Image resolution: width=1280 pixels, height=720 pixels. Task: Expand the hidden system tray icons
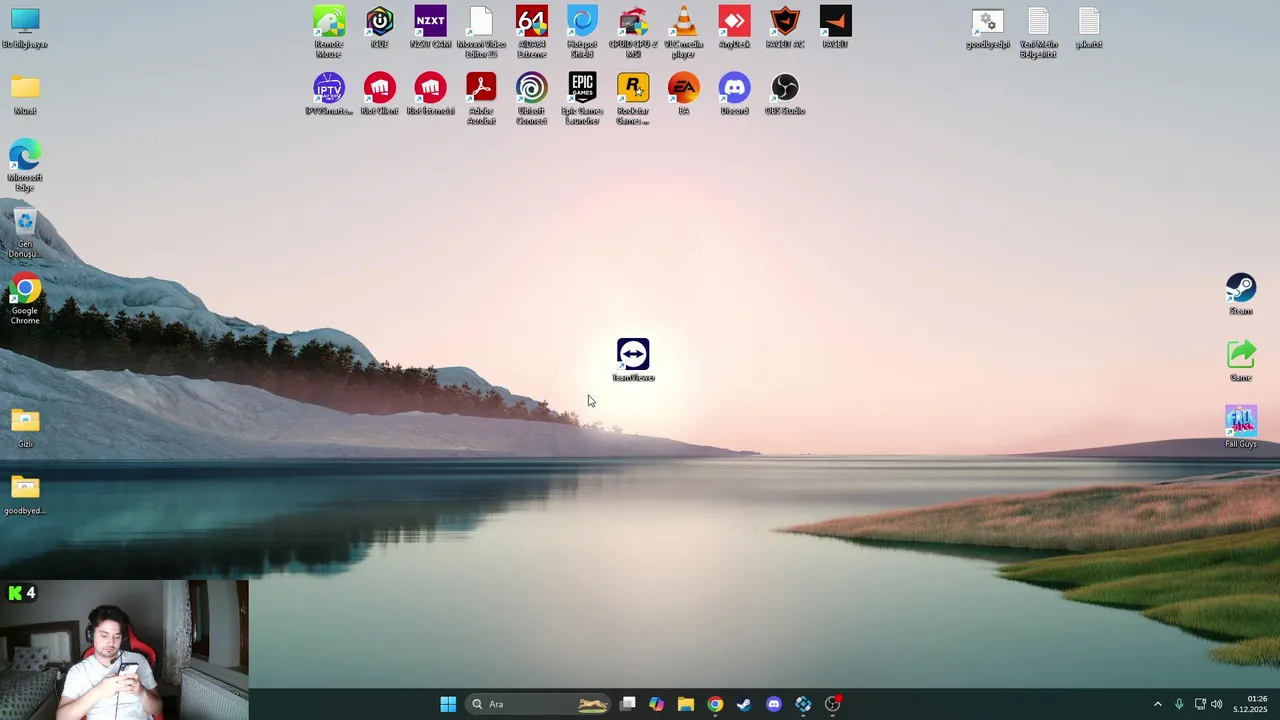coord(1158,704)
